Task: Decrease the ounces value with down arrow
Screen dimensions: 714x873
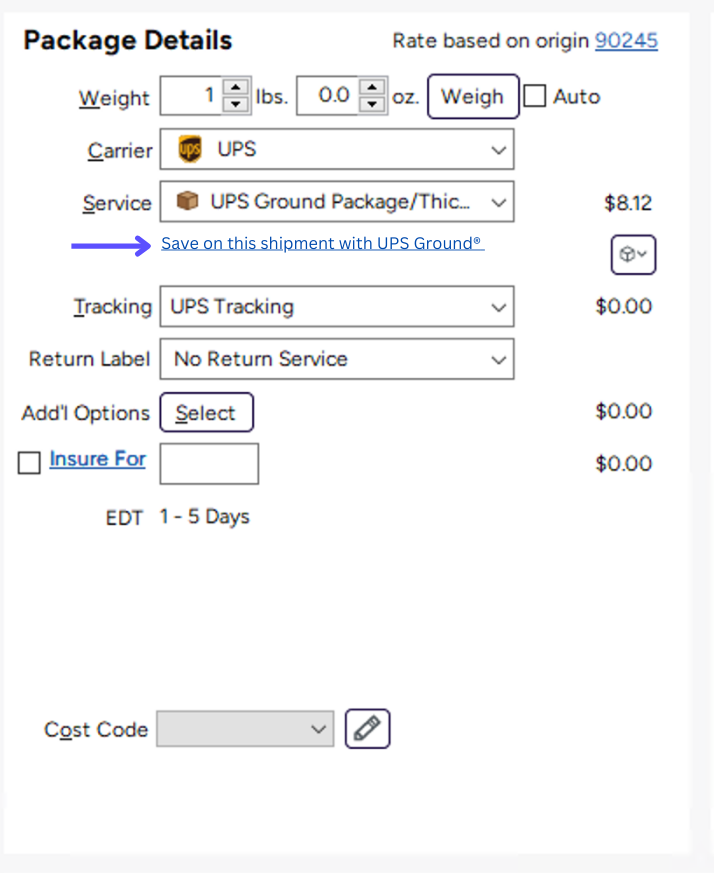Action: tap(372, 104)
